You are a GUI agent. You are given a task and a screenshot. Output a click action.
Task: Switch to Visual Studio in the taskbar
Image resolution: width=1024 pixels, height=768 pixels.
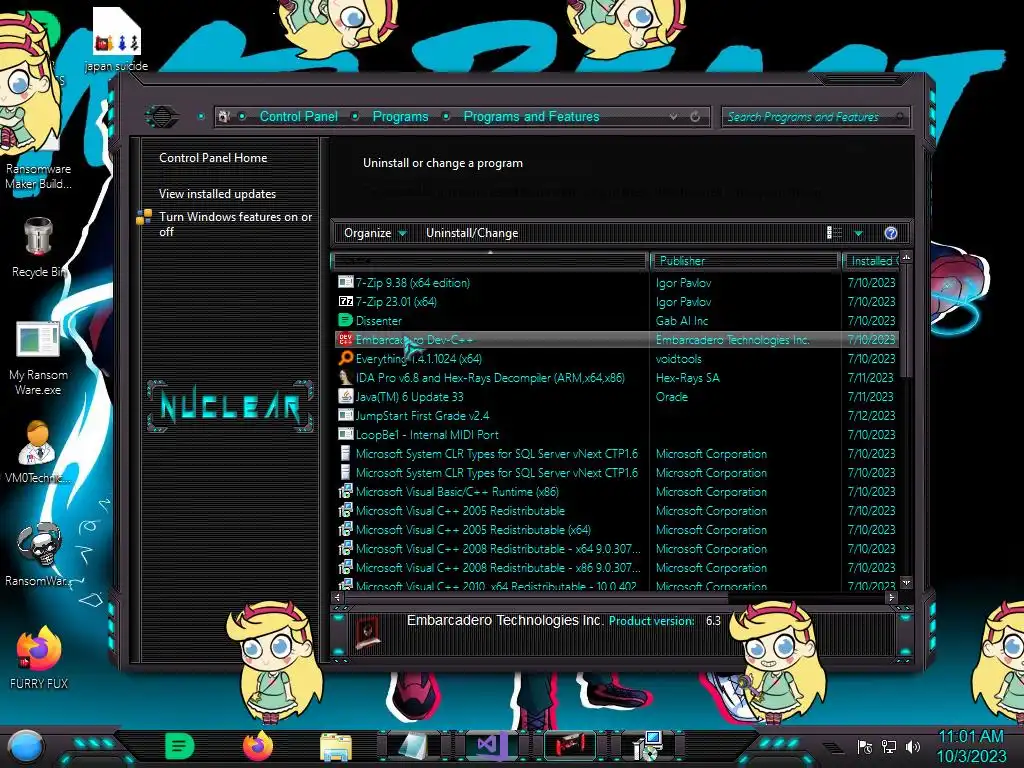[490, 746]
